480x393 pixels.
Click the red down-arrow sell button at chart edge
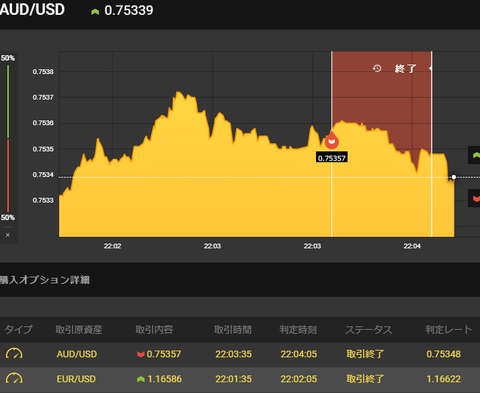click(x=475, y=198)
